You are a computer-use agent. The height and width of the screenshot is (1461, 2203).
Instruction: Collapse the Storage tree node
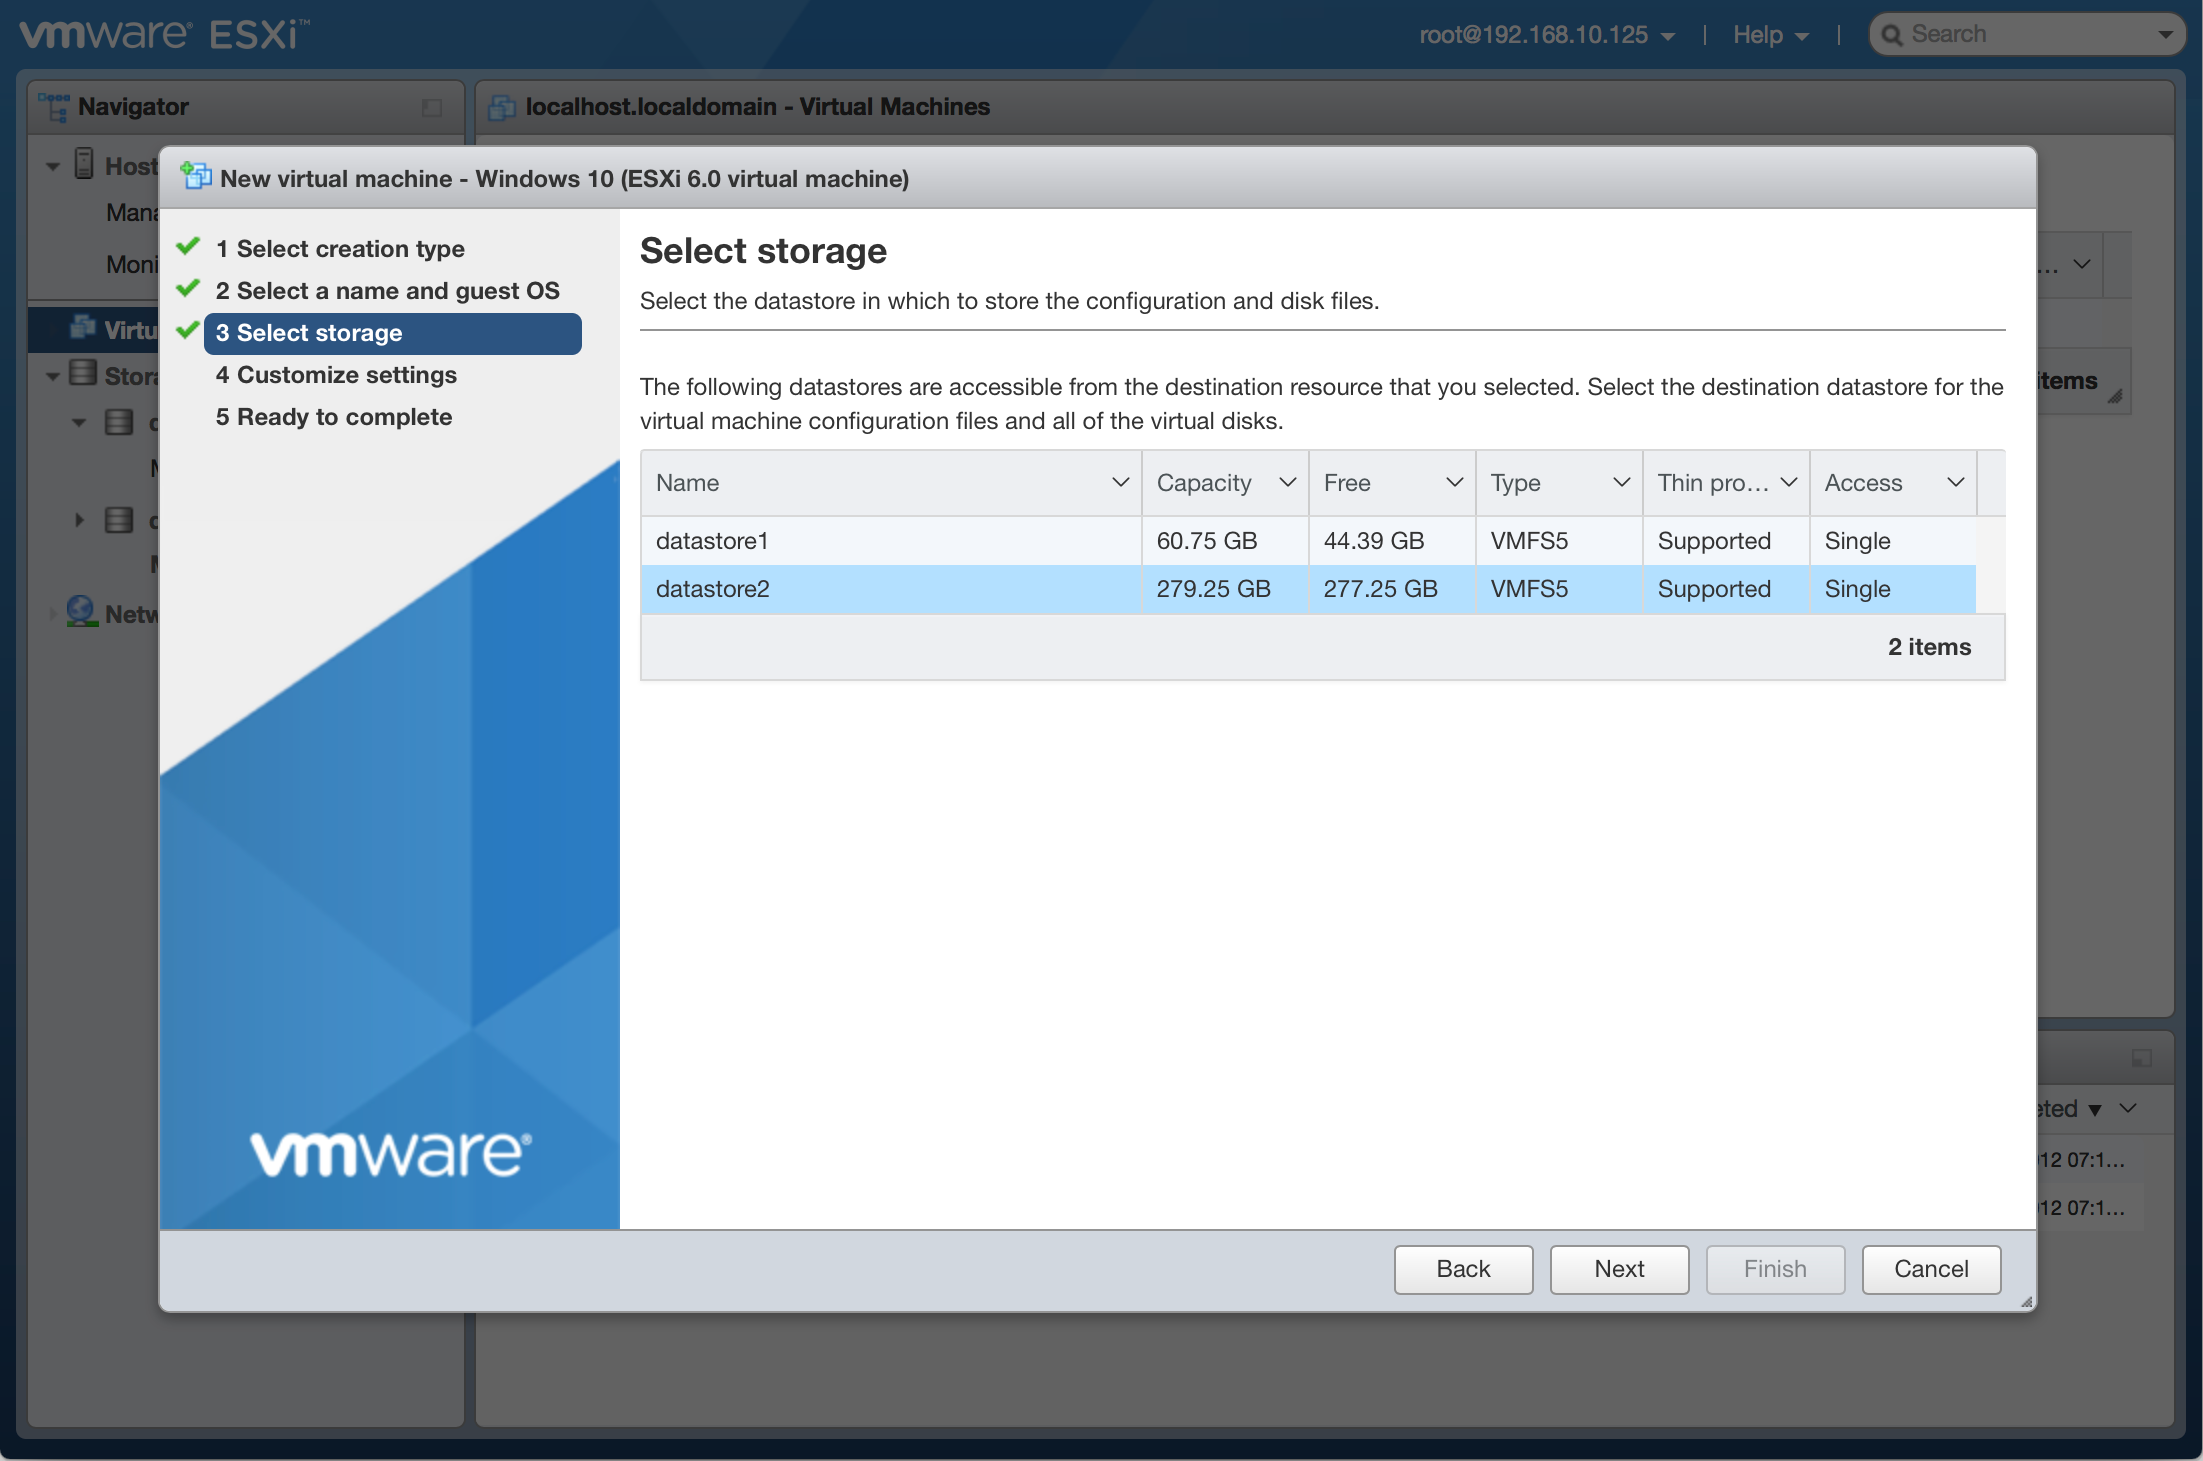tap(53, 376)
